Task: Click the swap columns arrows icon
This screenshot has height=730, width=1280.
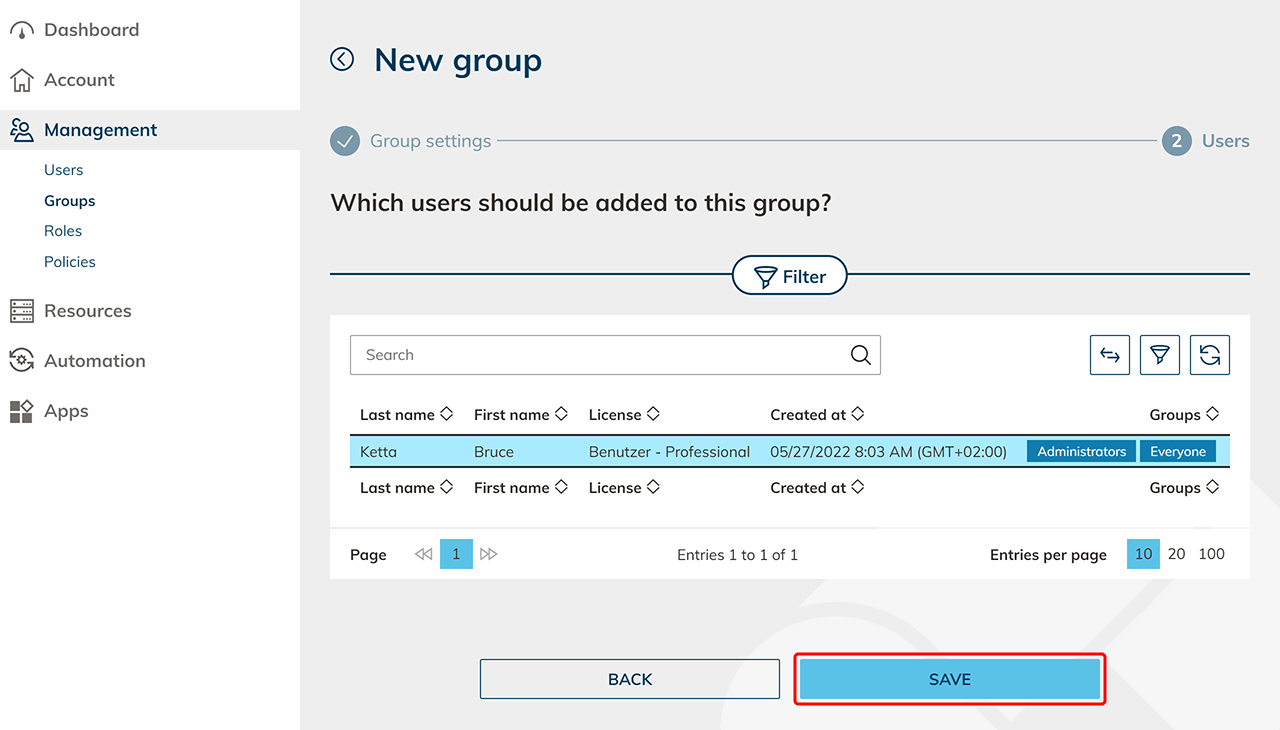Action: coord(1109,355)
